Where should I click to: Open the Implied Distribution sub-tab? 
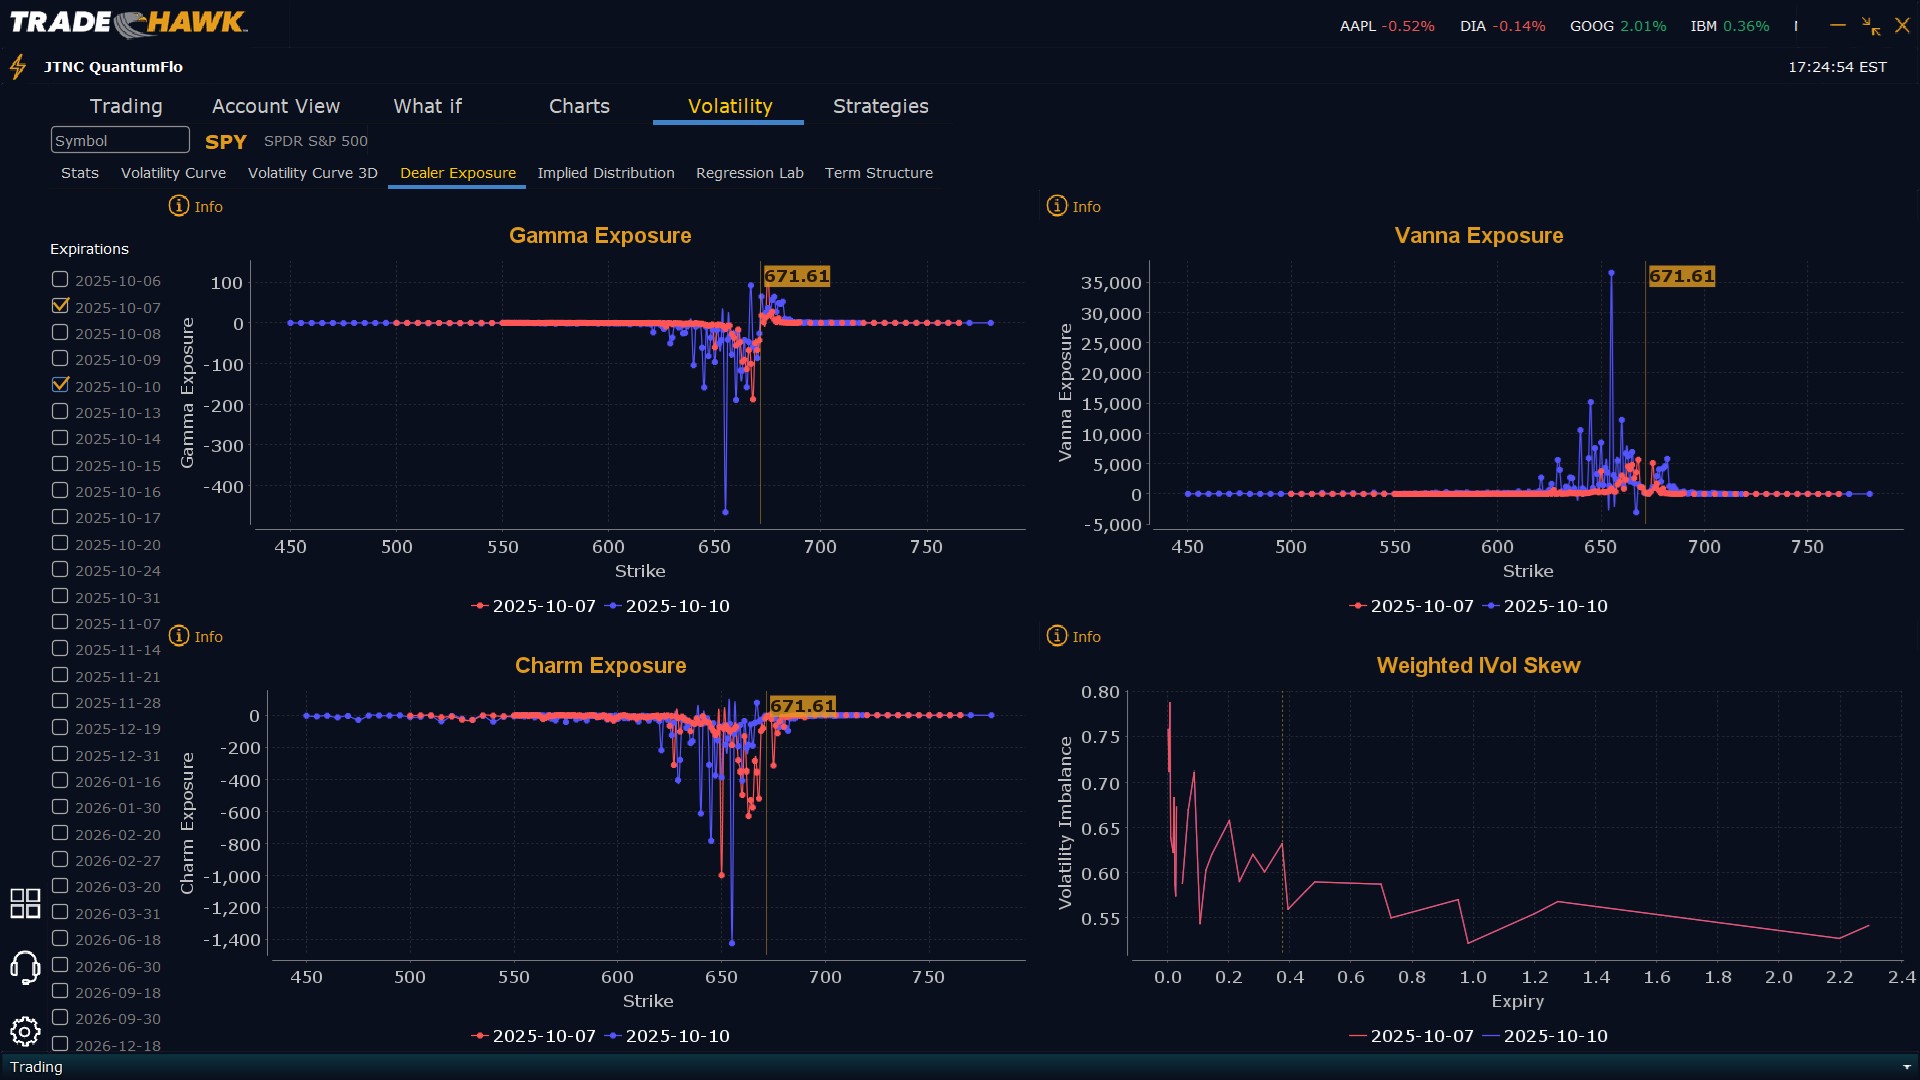(605, 173)
